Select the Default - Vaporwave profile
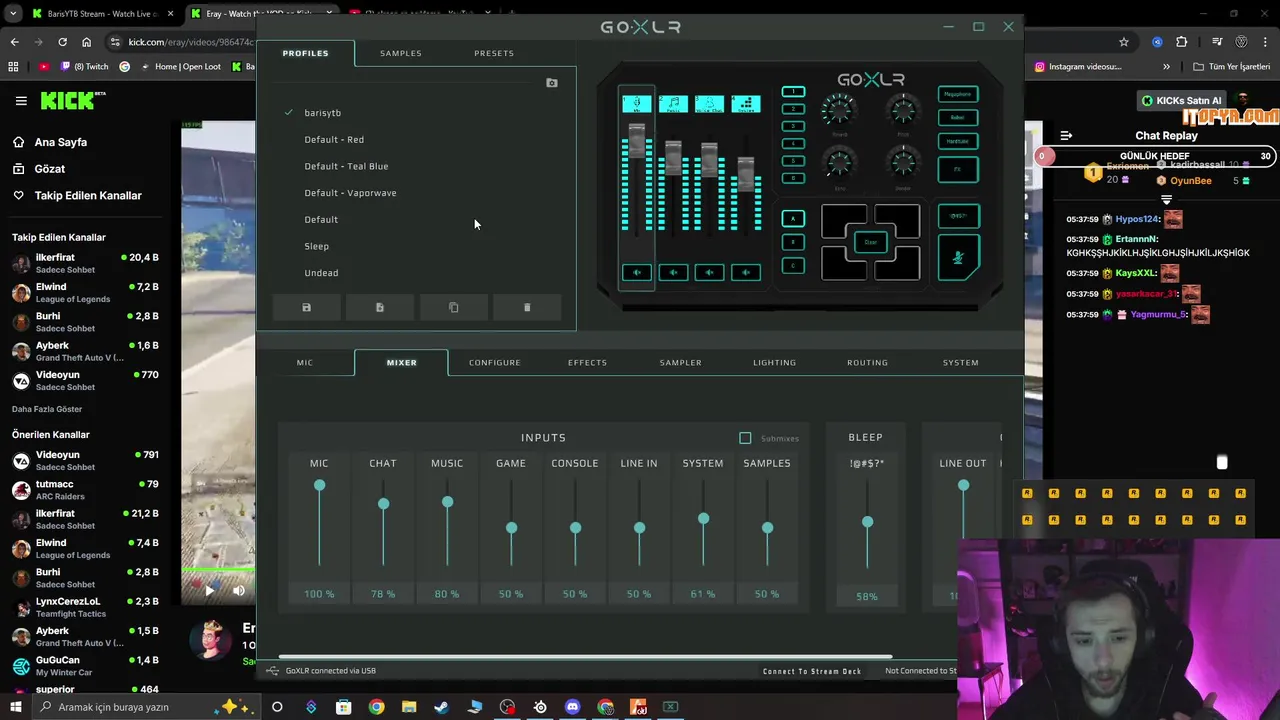1280x720 pixels. coord(350,193)
